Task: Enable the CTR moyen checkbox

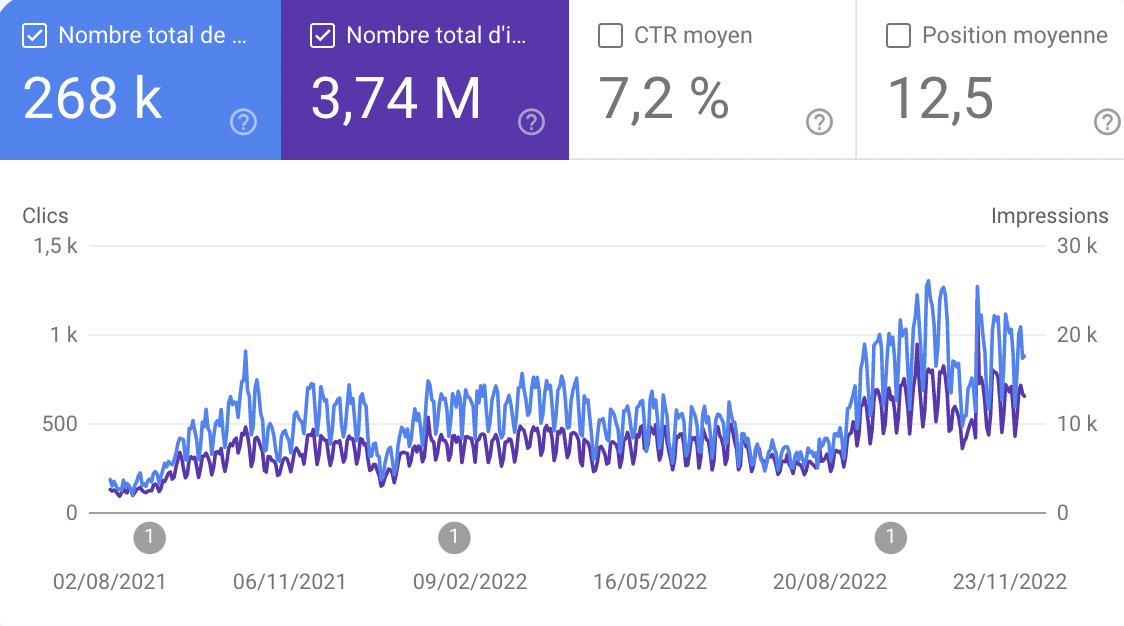Action: (x=610, y=36)
